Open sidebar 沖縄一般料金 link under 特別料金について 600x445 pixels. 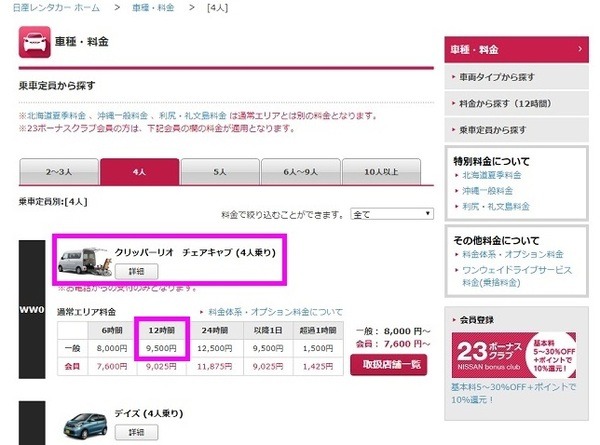[x=488, y=191]
